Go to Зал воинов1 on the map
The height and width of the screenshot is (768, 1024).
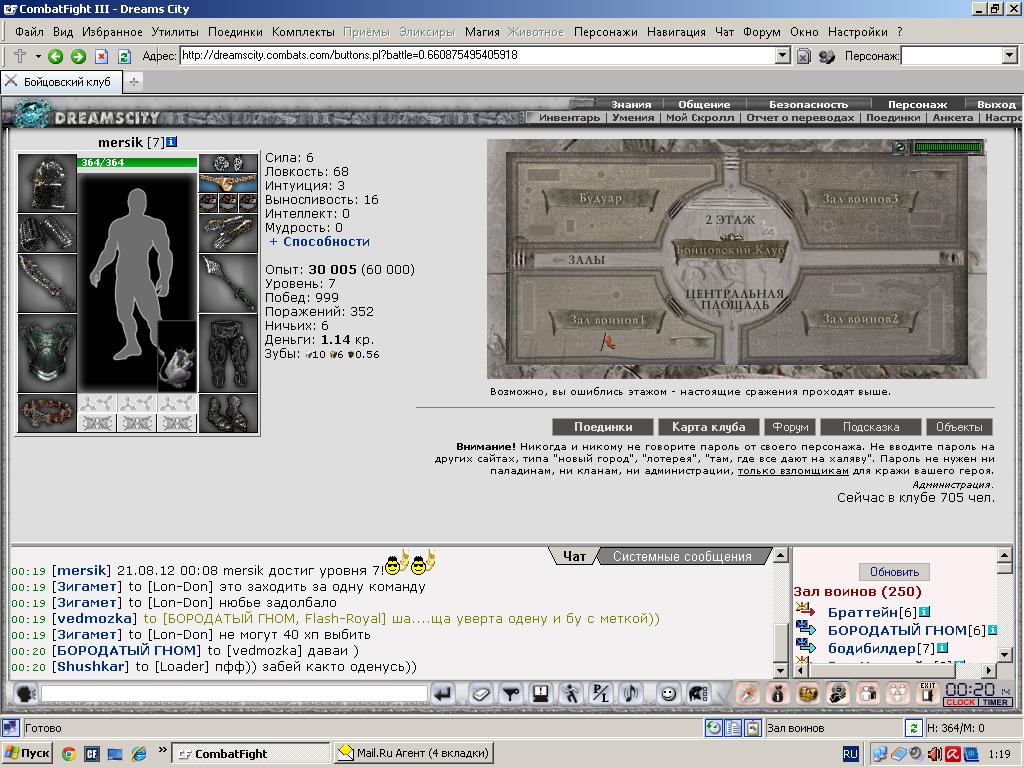(607, 319)
